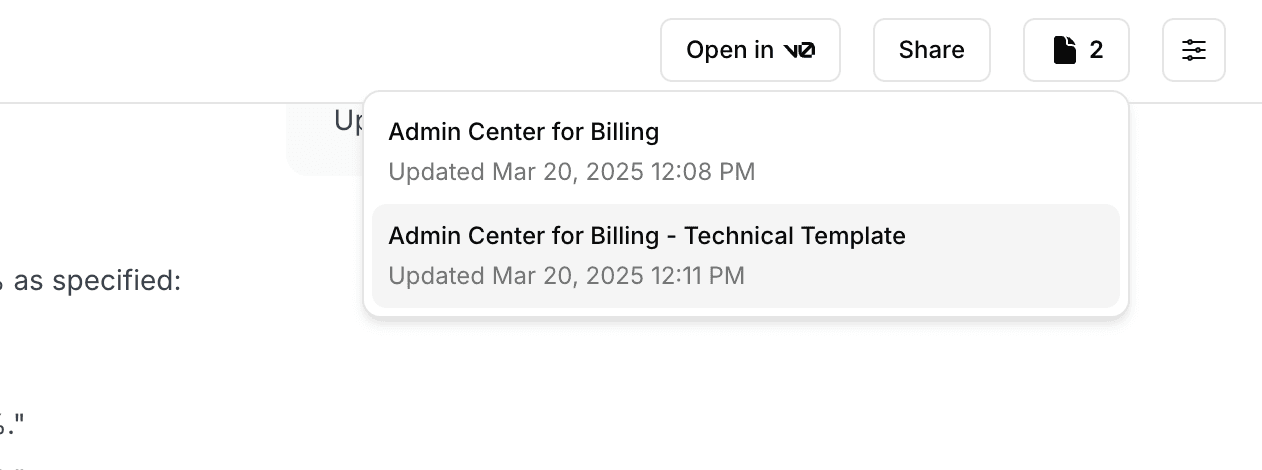The image size is (1262, 470).
Task: Collapse the documents dropdown showing 2 files
Action: pos(1076,50)
